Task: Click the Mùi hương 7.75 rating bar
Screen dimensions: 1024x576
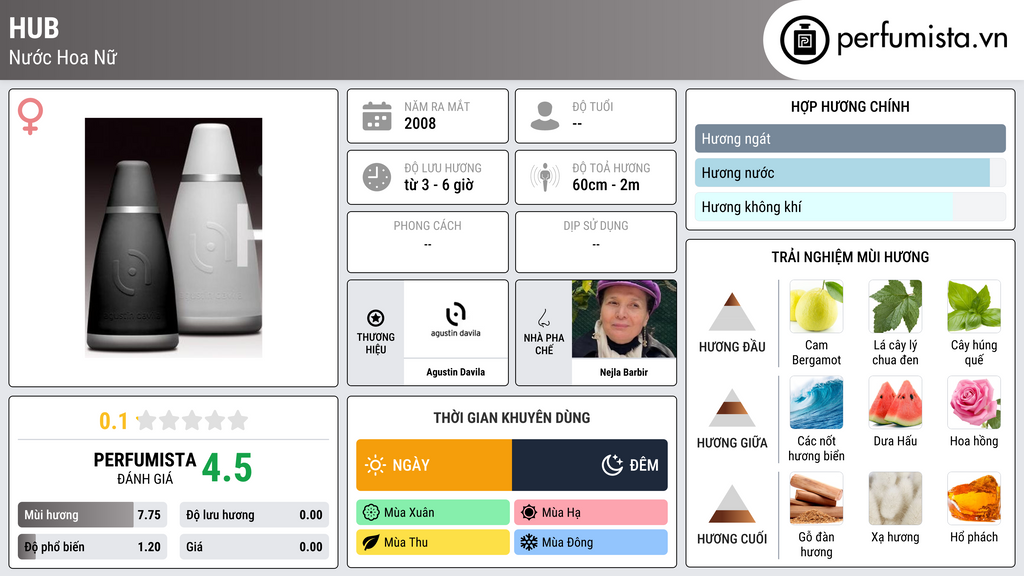Action: (x=92, y=515)
